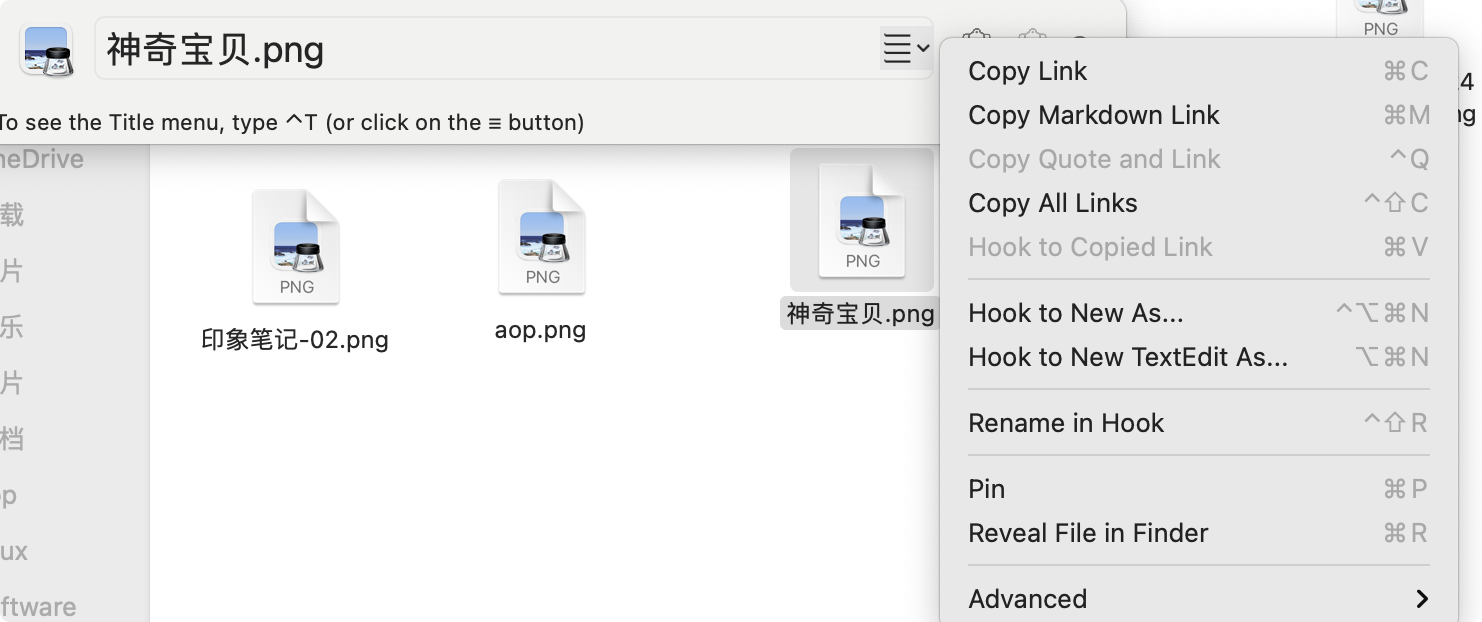This screenshot has width=1482, height=622.
Task: Click the 神奇宝贝.png title field
Action: tap(480, 49)
